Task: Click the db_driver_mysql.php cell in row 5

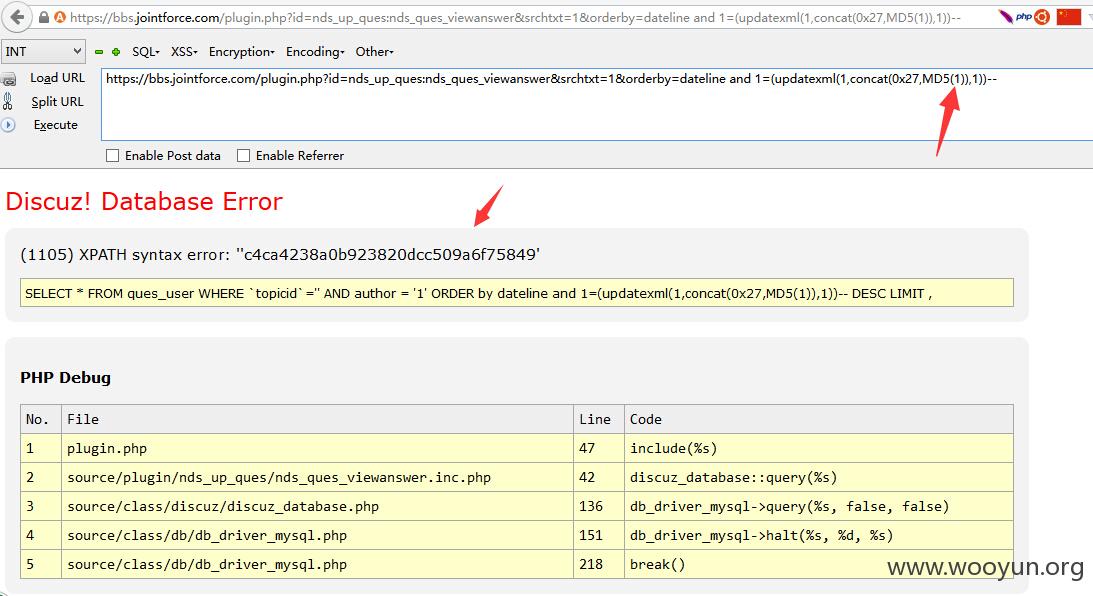Action: coord(317,565)
